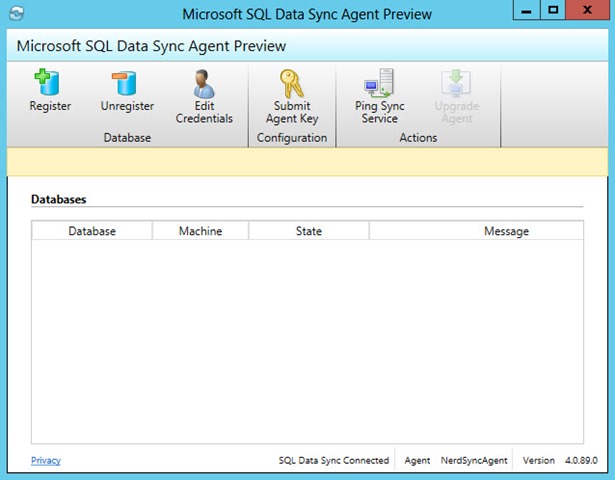The width and height of the screenshot is (615, 480).
Task: Click the sync app icon in title bar
Action: click(x=16, y=13)
